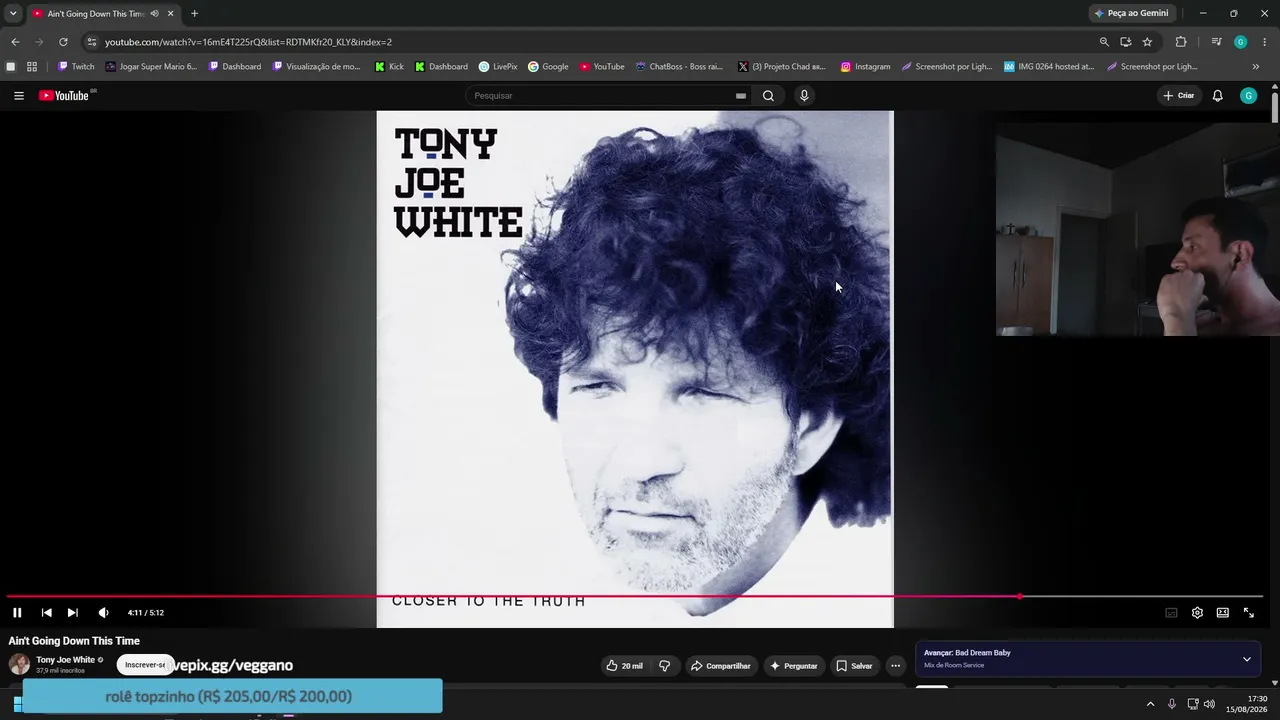
Task: View site information icon in address bar
Action: [91, 42]
